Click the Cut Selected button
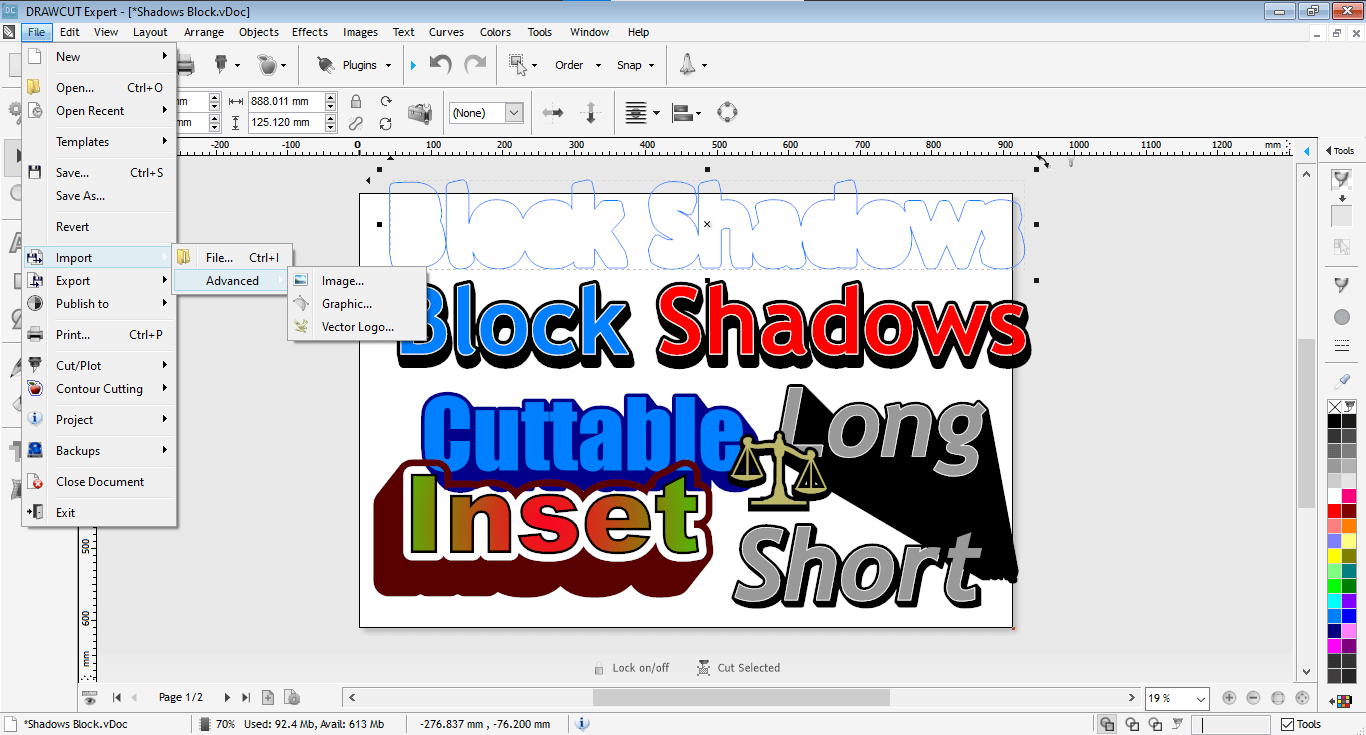Screen dimensions: 1366x735 [738, 668]
